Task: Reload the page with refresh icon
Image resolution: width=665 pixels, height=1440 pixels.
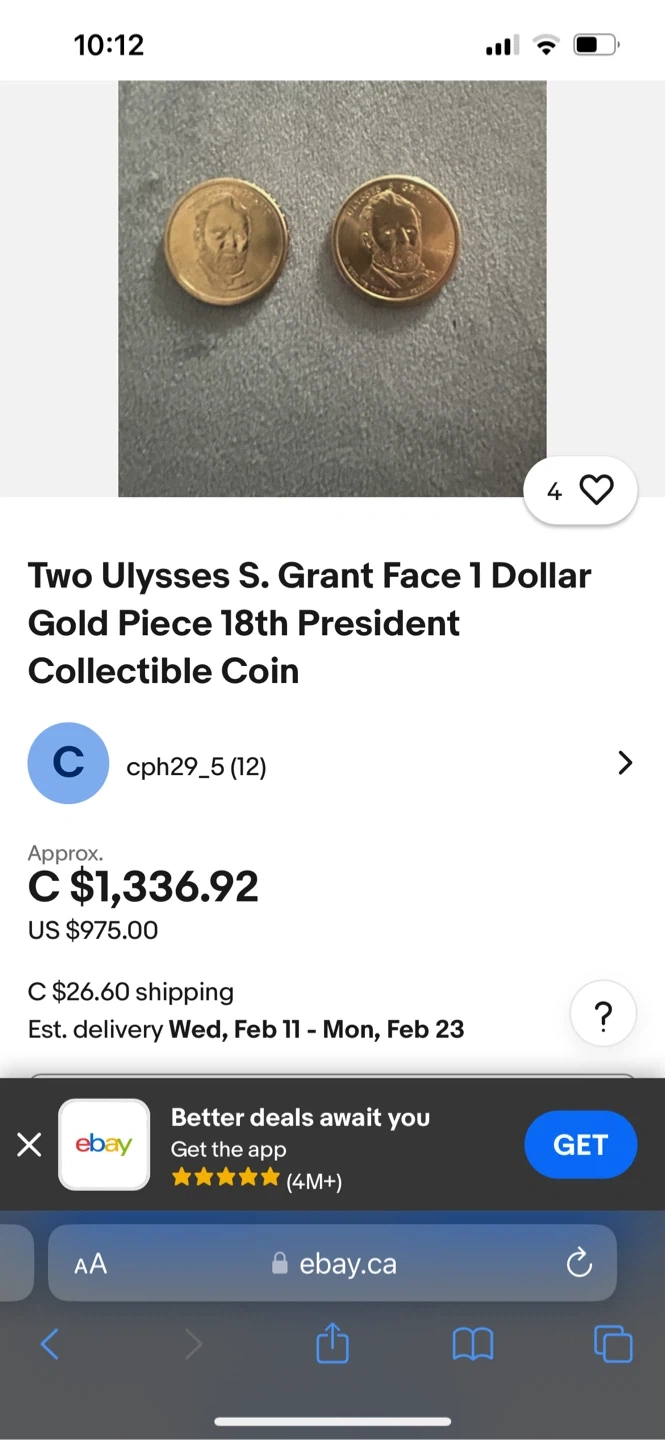Action: pyautogui.click(x=579, y=1264)
